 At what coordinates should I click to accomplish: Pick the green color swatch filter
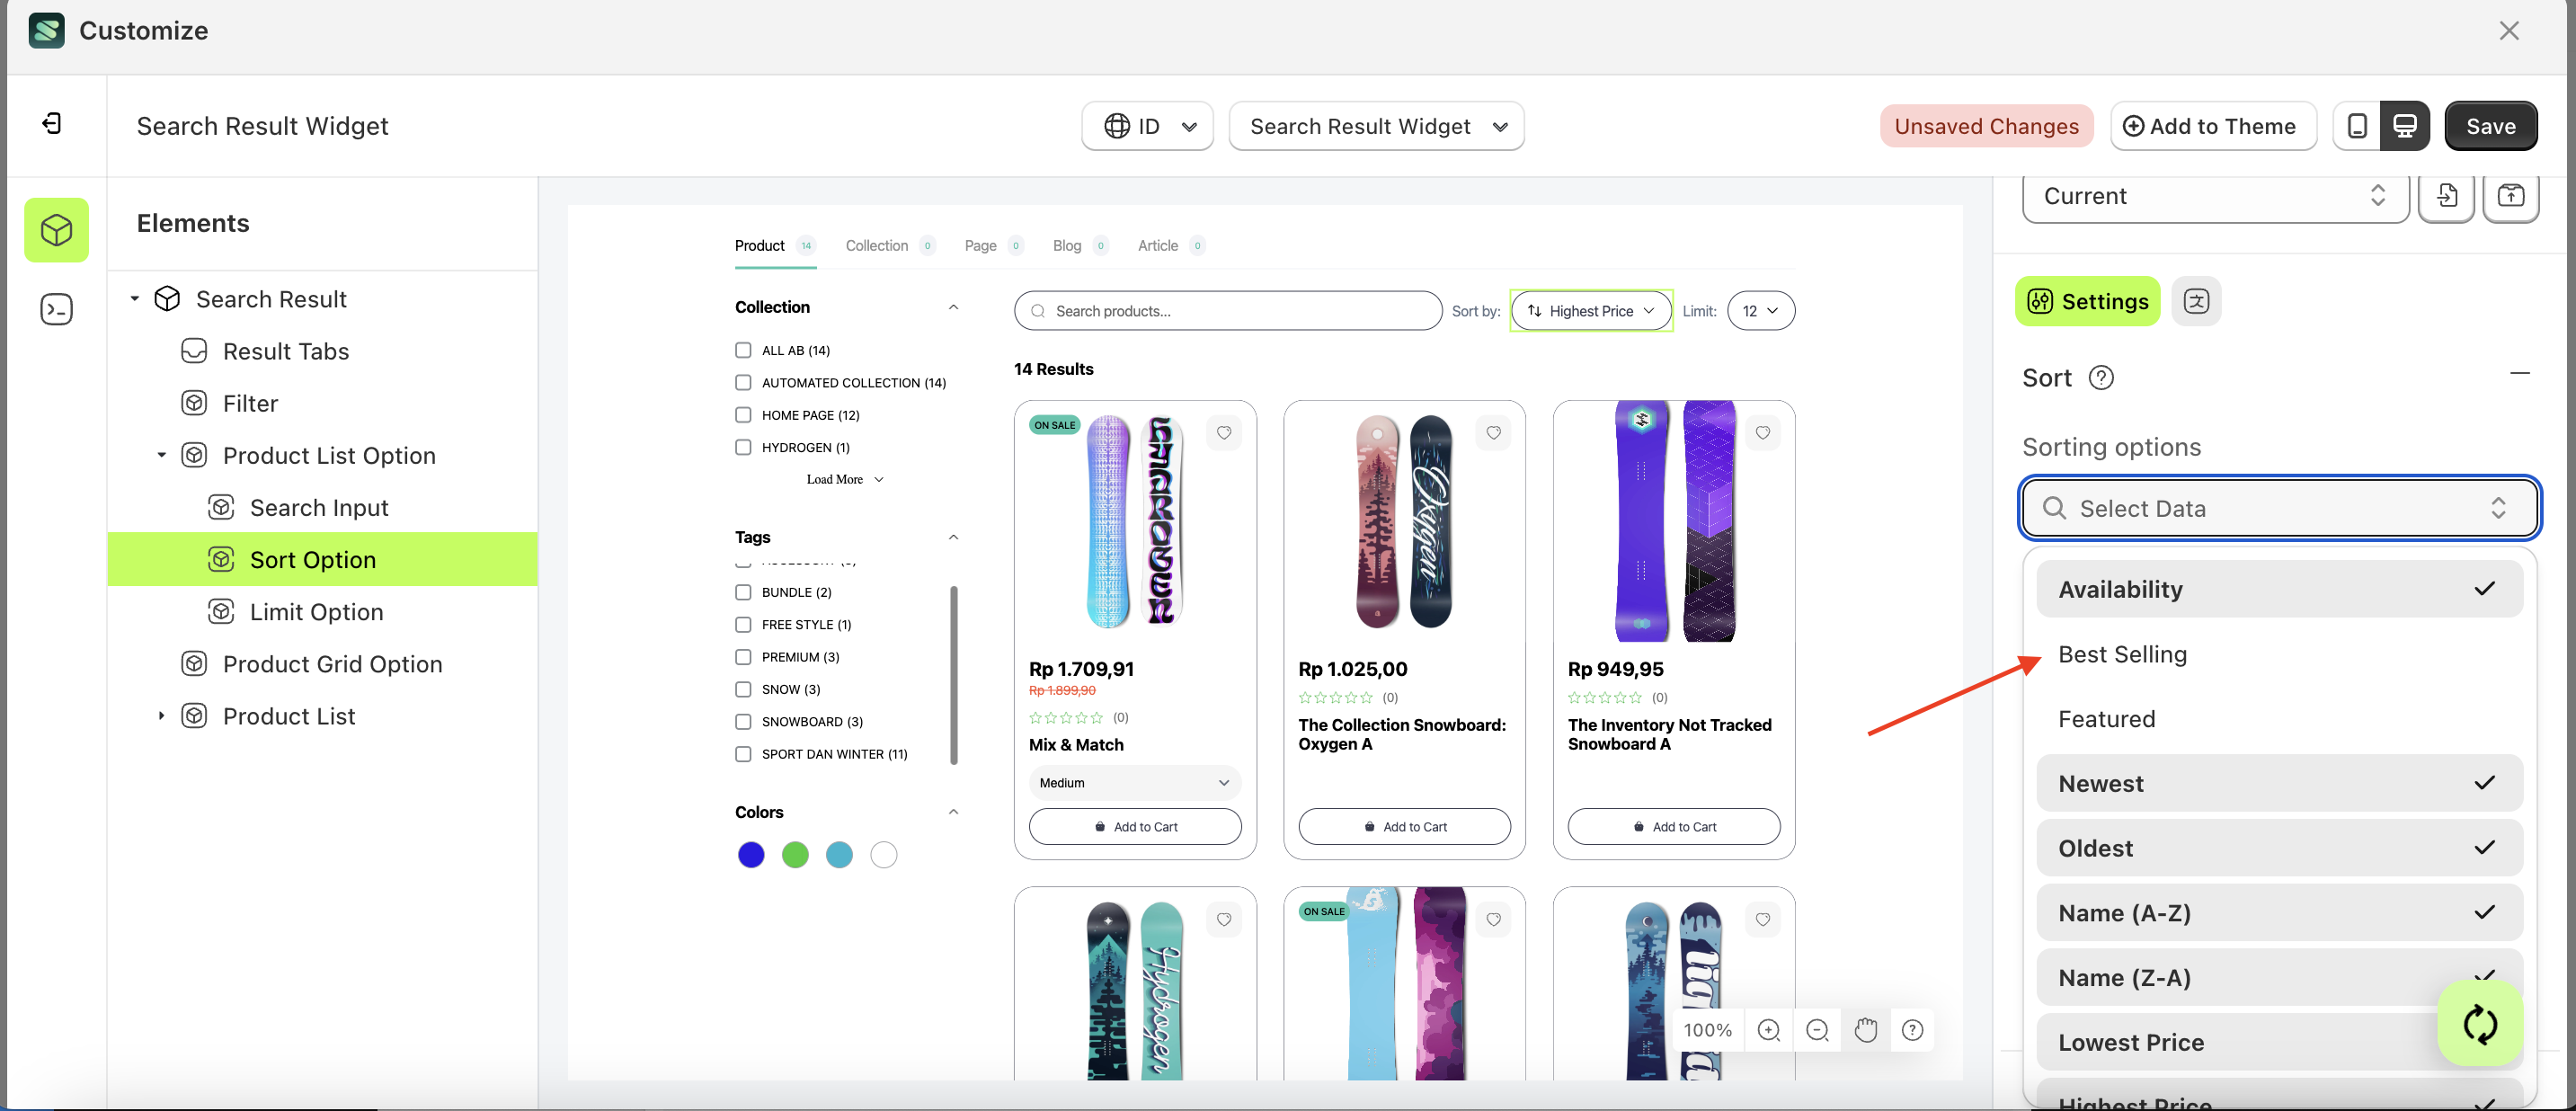point(795,855)
